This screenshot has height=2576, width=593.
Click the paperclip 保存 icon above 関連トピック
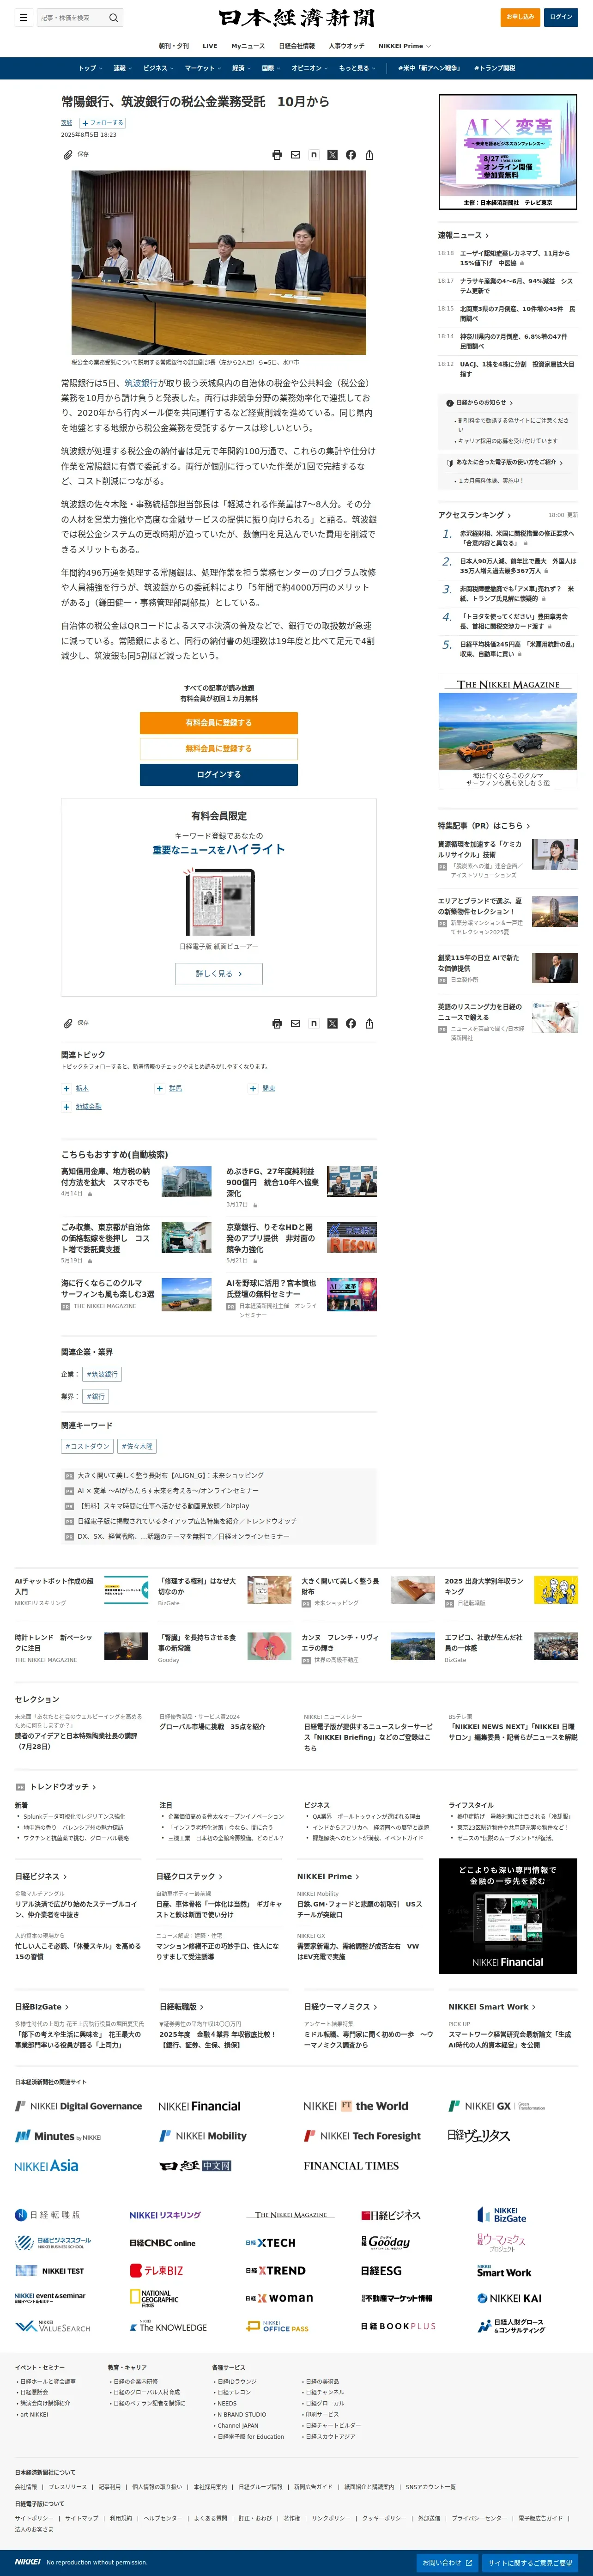68,1023
